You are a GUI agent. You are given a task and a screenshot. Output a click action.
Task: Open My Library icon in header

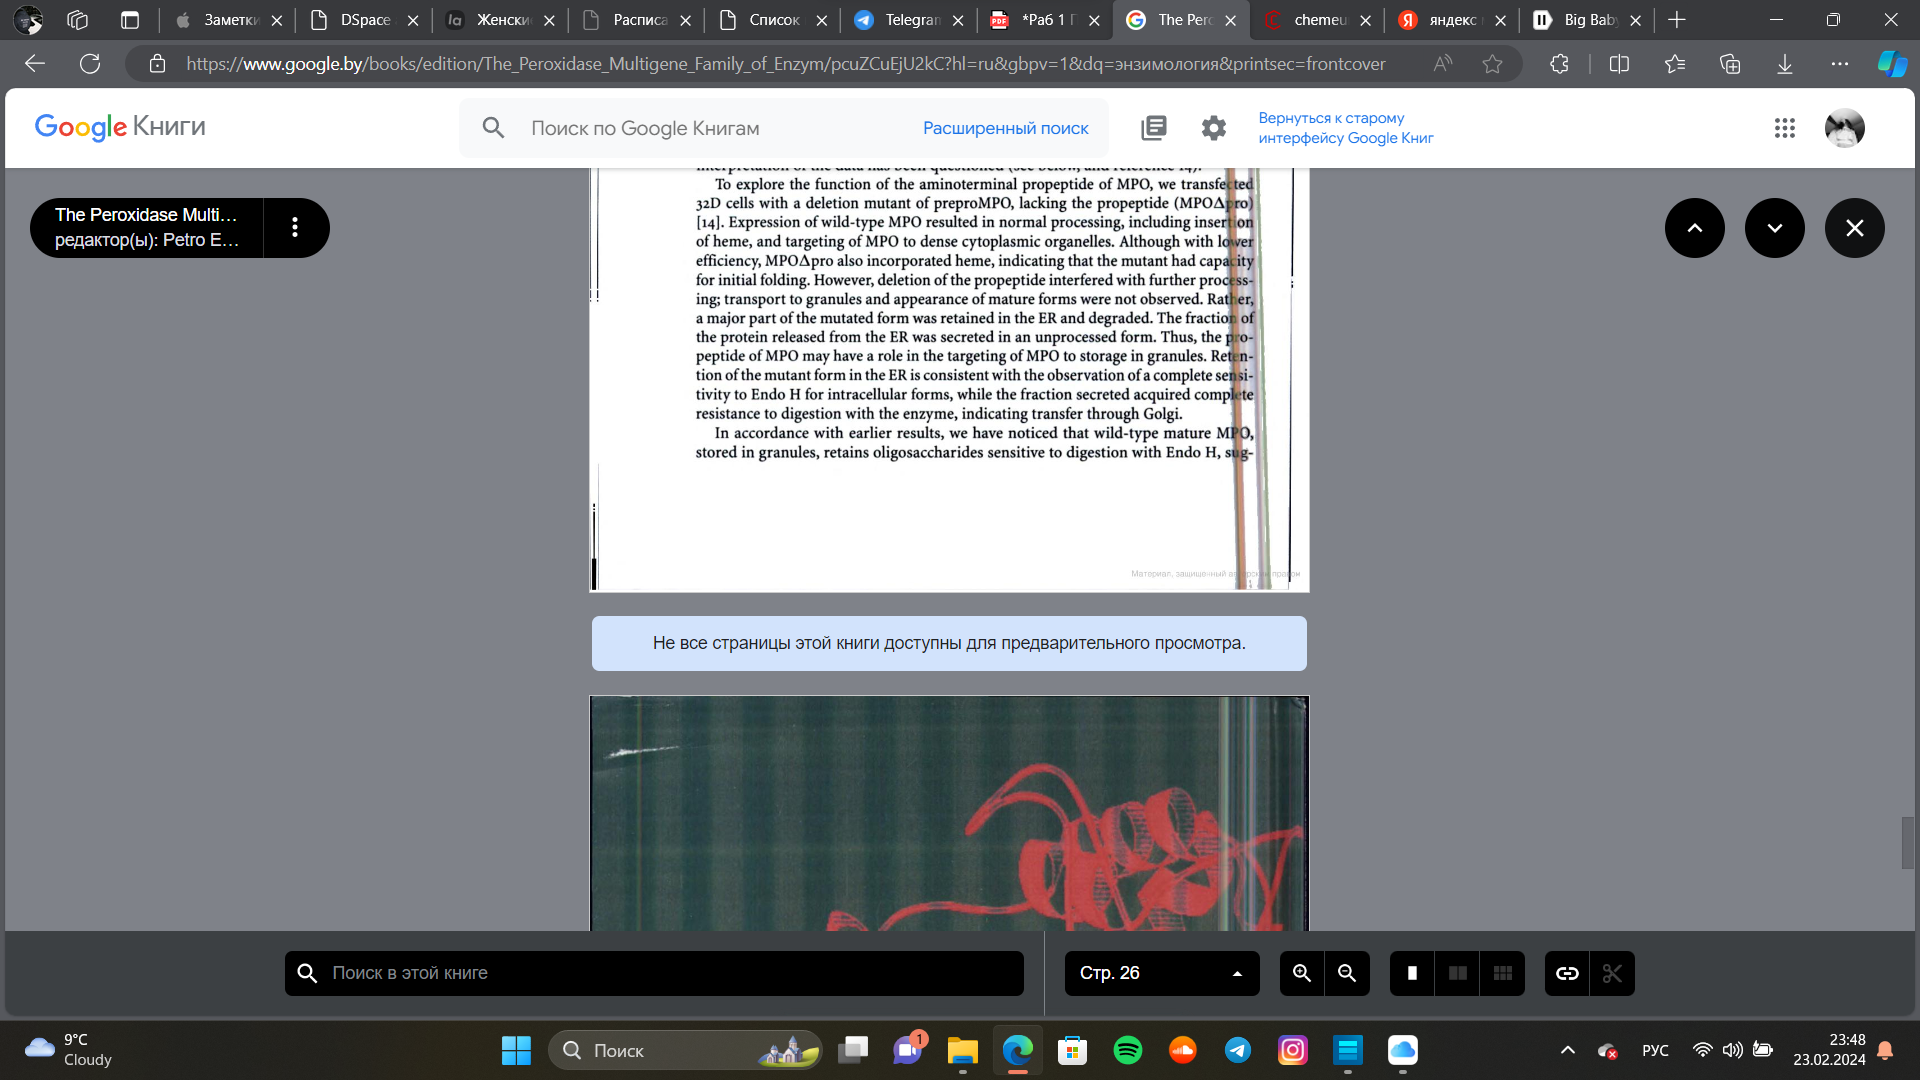pos(1153,128)
